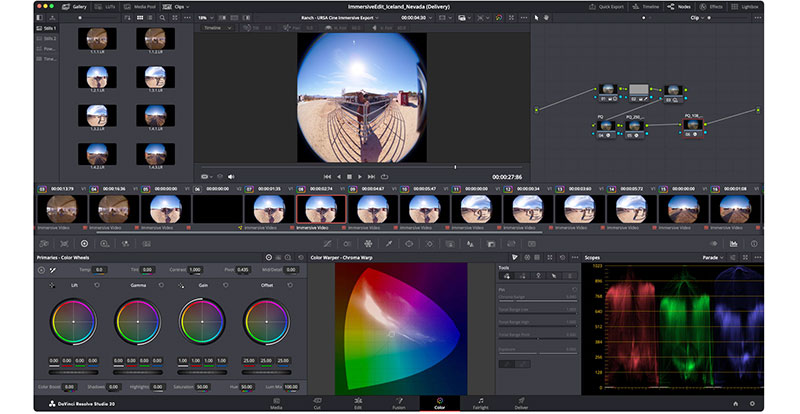The image size is (800, 414).
Task: Open the Camera Raw palette
Action: pos(44,244)
